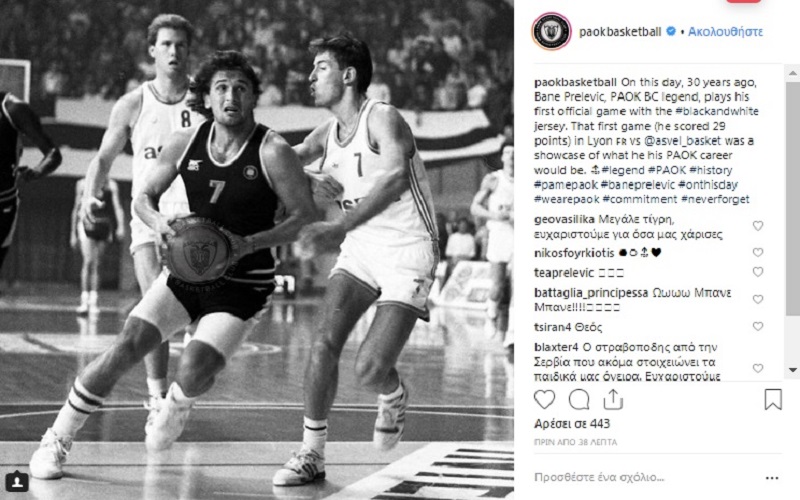Click the verified badge next to paokbasketball
800x500 pixels.
671,32
